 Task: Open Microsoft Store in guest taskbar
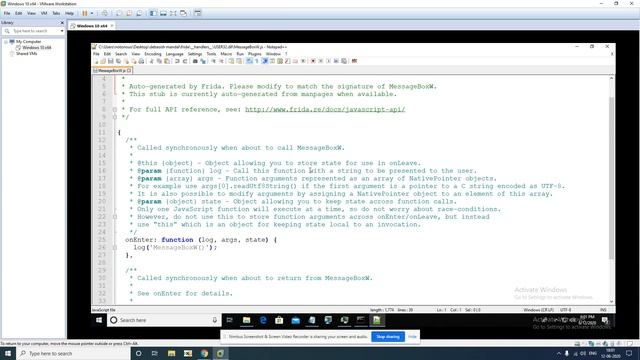click(279, 320)
